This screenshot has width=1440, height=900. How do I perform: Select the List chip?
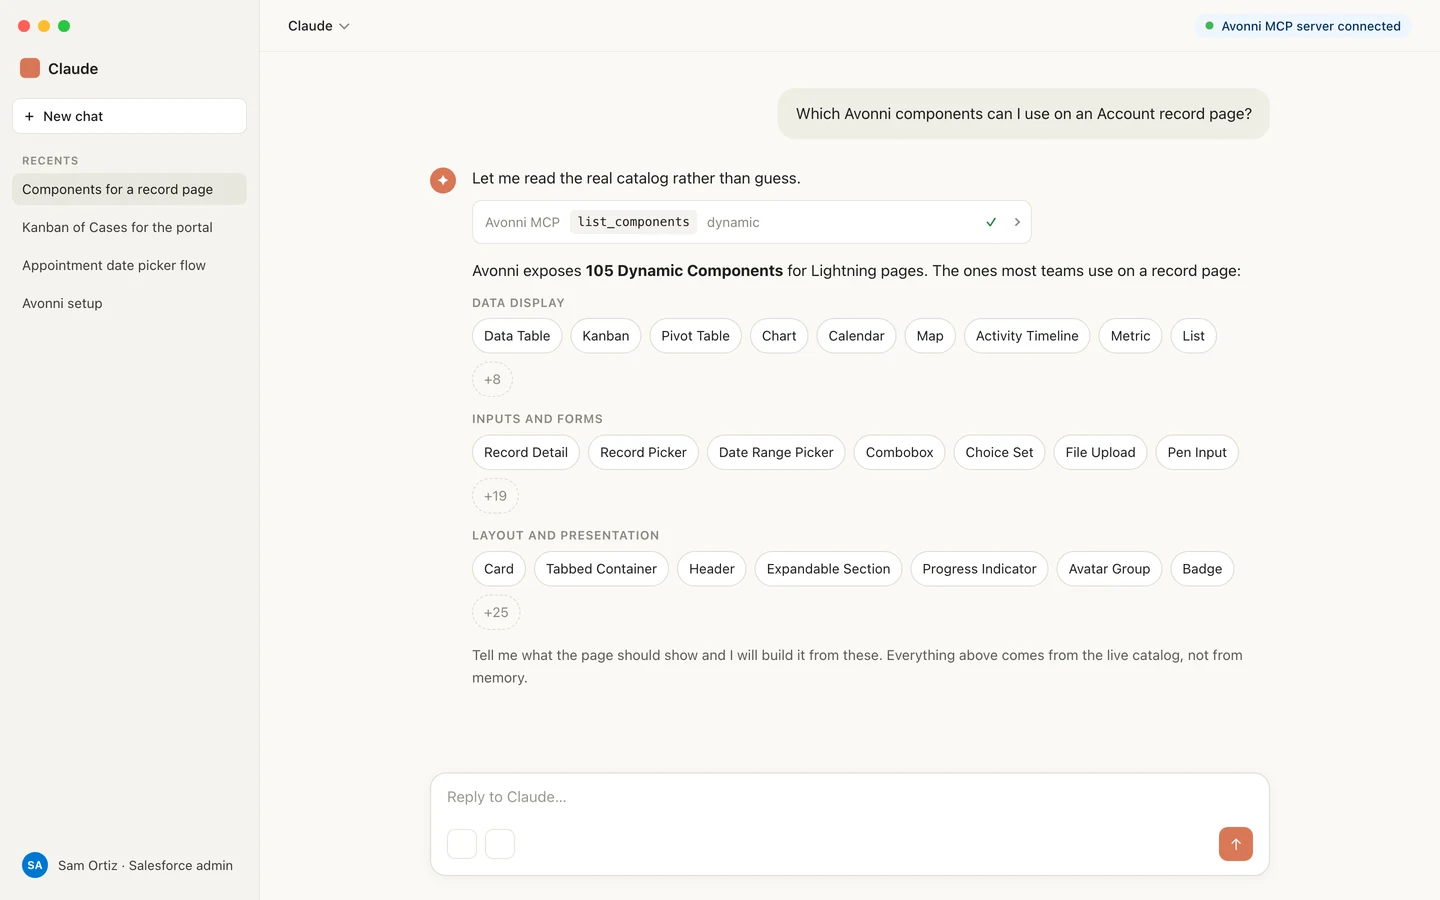tap(1193, 336)
